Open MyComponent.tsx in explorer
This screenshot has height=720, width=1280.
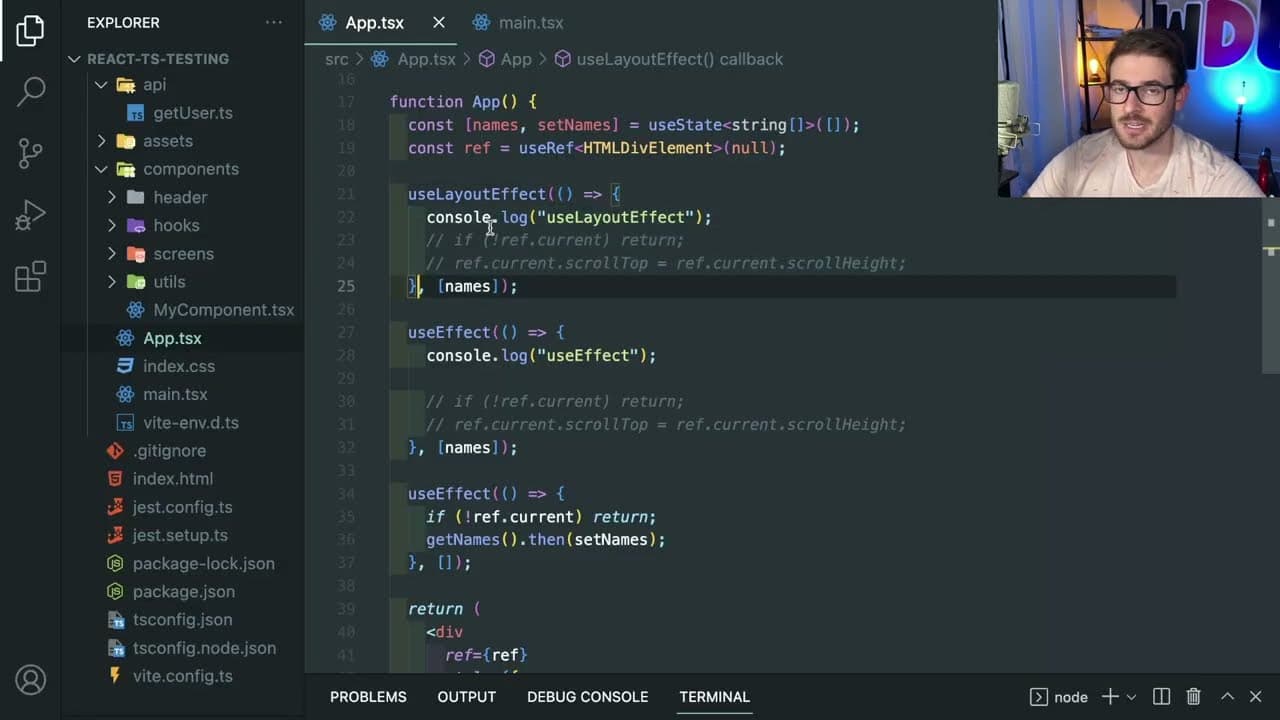(x=223, y=310)
